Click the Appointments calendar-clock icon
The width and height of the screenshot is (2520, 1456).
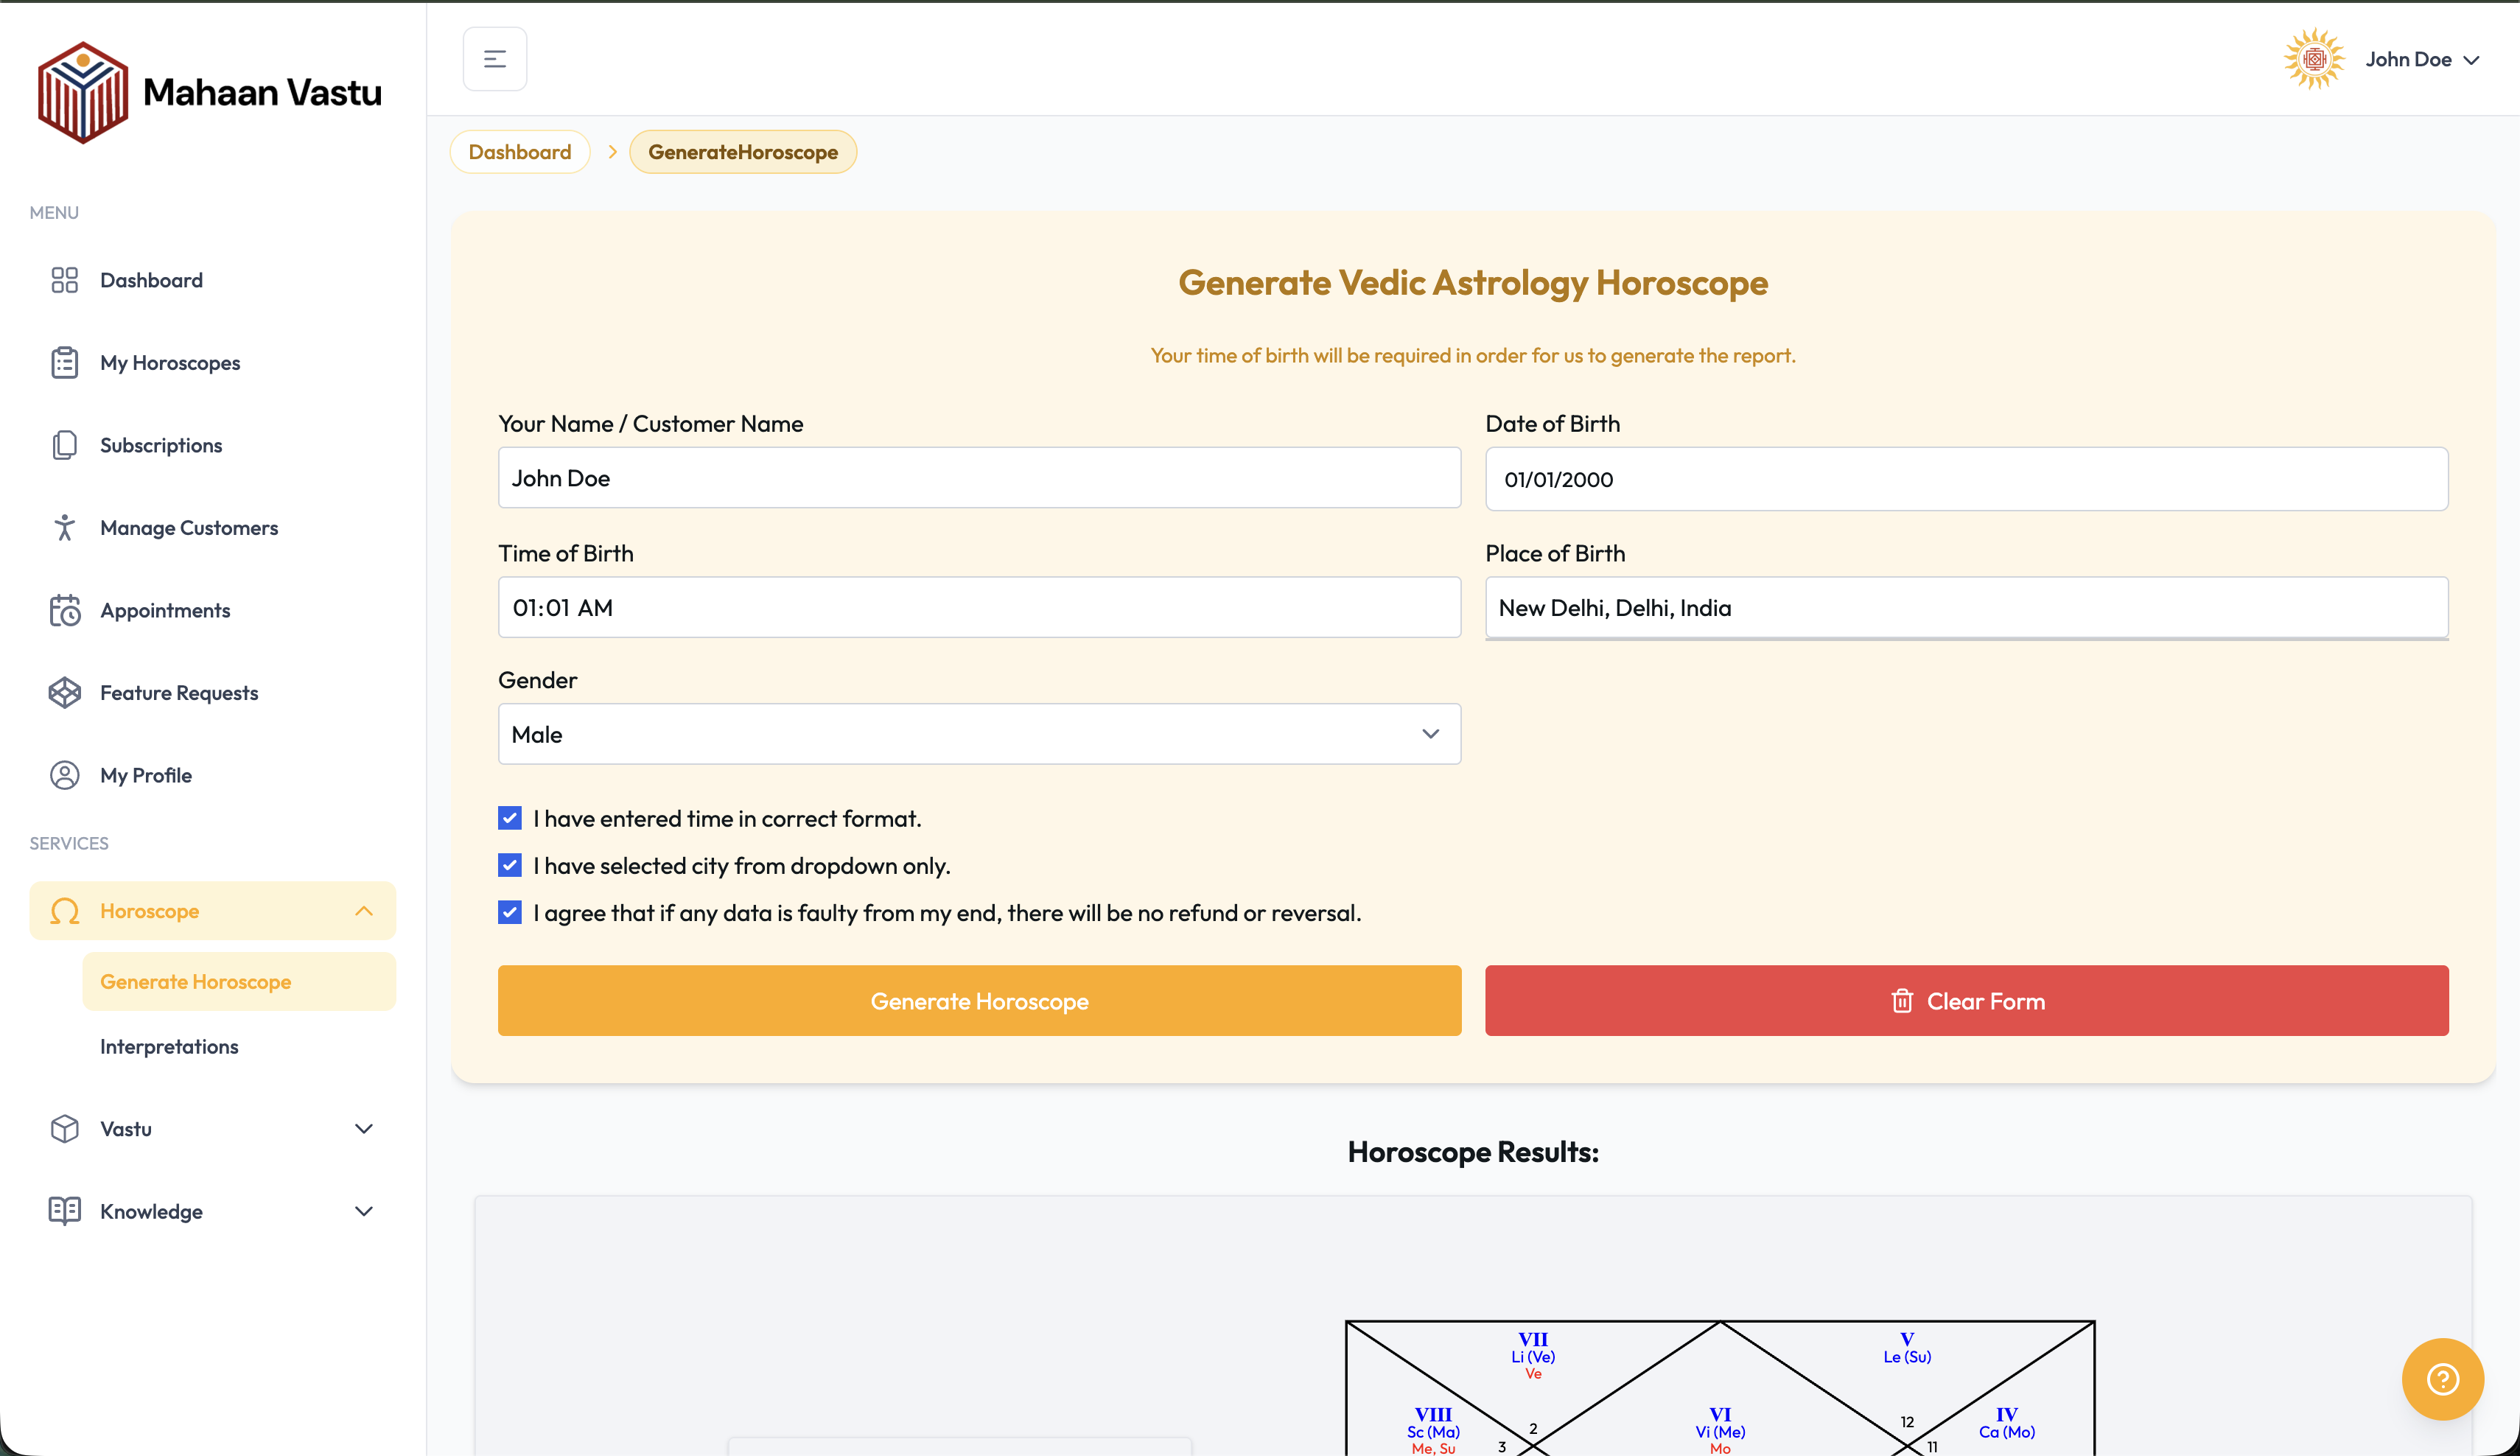[65, 610]
